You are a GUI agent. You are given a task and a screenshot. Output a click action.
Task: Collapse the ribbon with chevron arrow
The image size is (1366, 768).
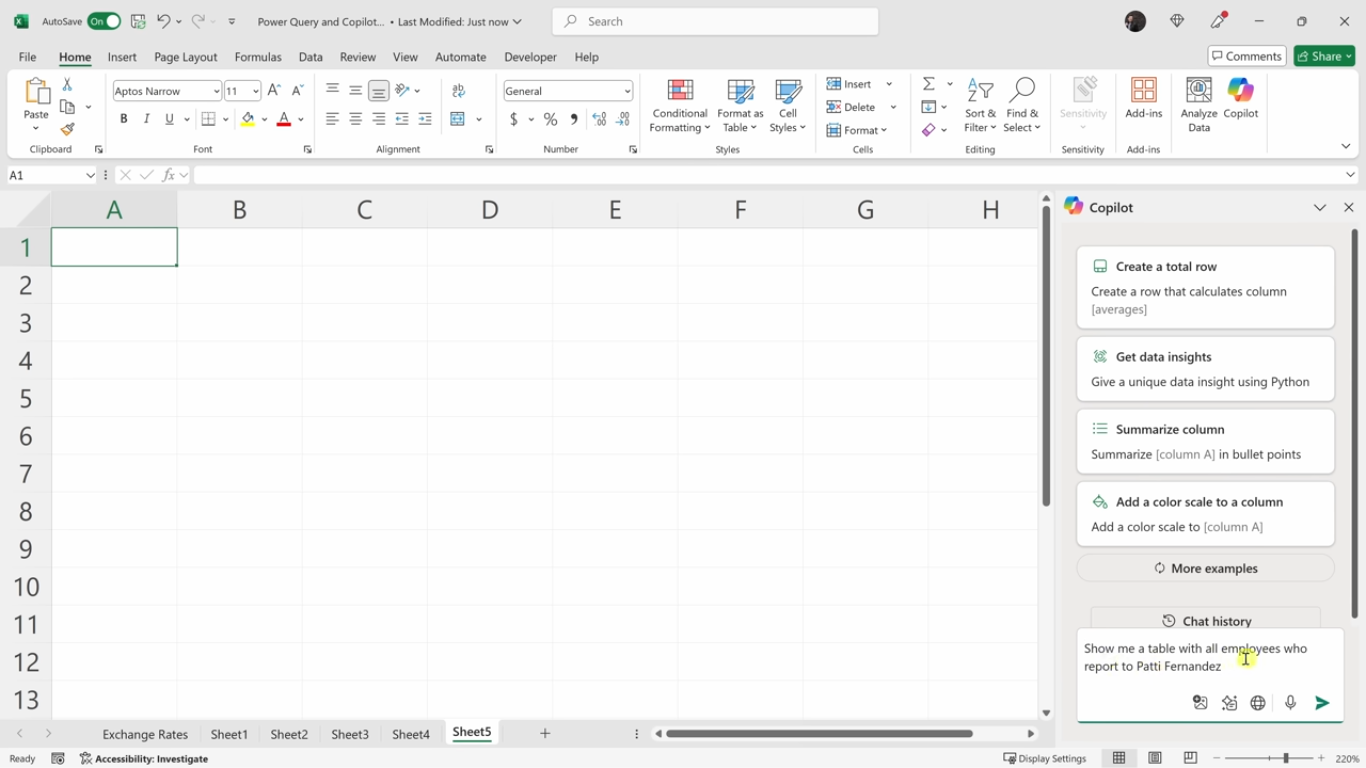1346,146
